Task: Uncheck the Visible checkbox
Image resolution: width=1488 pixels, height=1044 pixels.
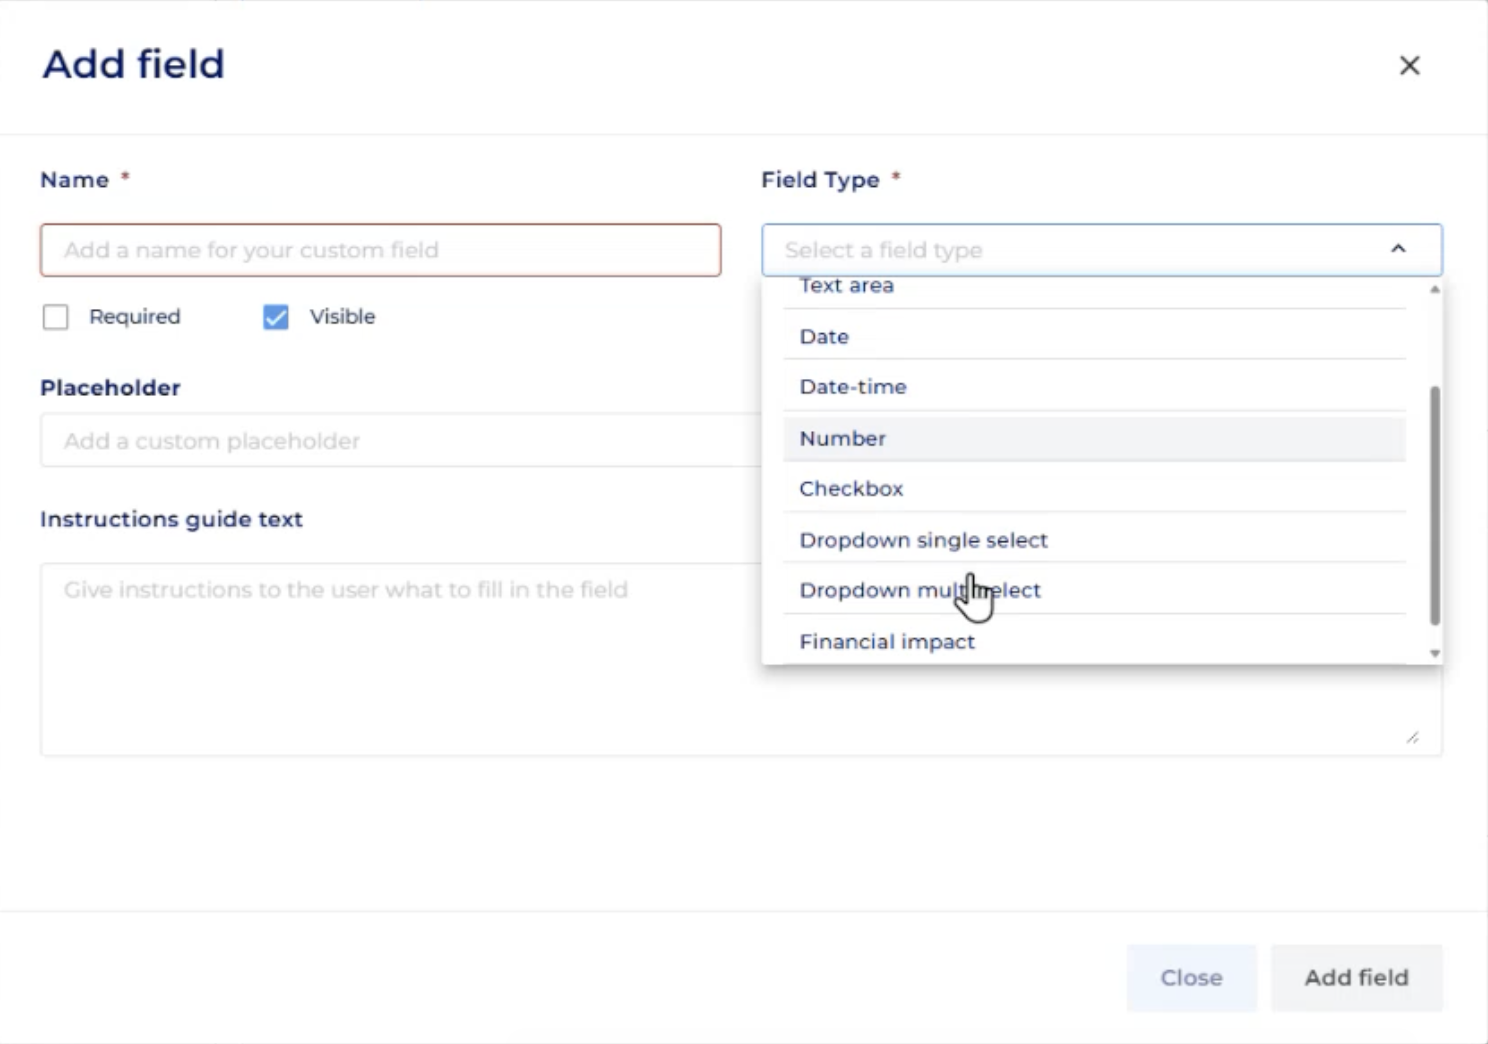Action: click(276, 317)
